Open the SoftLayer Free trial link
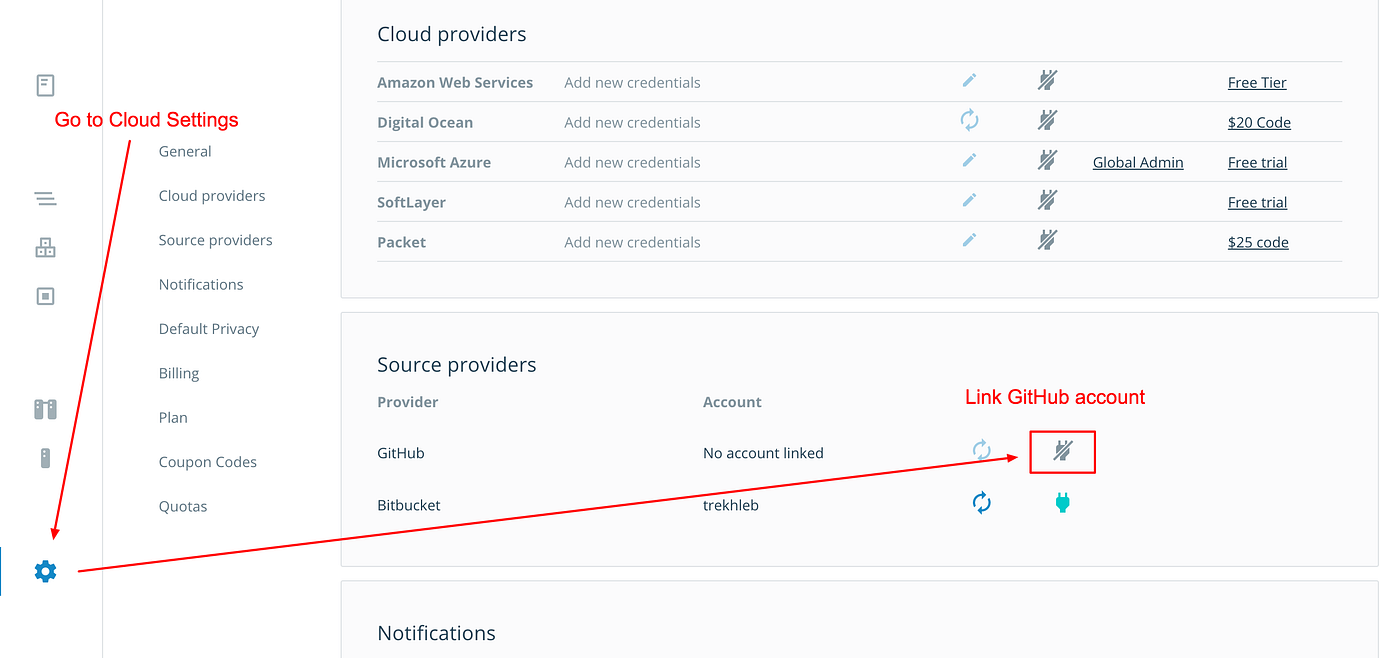1400x658 pixels. pos(1257,203)
